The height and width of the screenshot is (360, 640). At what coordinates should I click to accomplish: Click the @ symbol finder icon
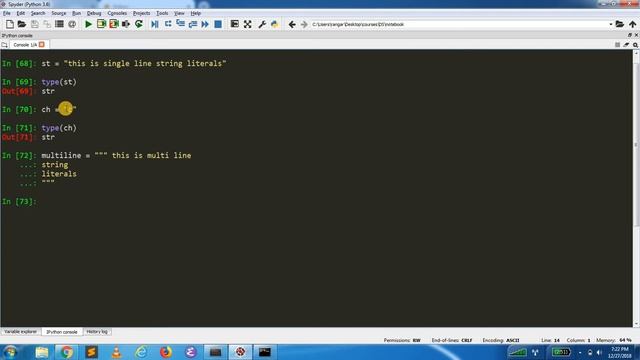[x=72, y=24]
